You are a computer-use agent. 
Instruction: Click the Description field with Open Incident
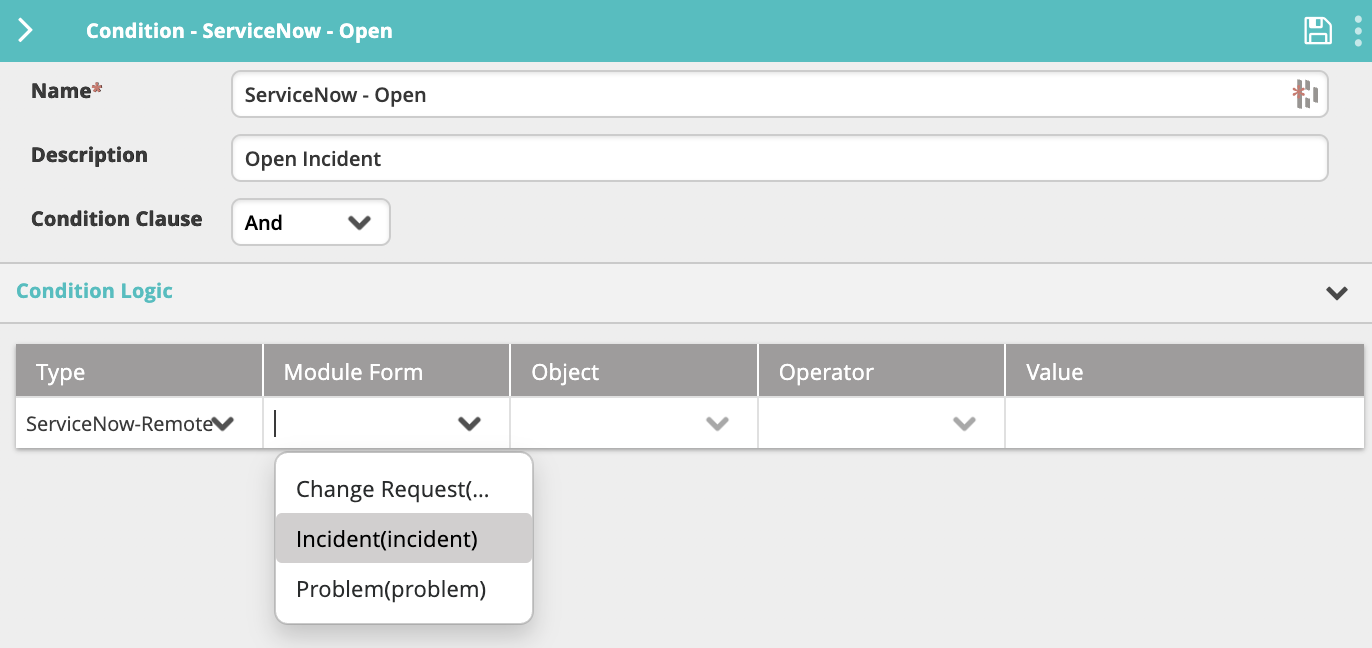(x=779, y=158)
